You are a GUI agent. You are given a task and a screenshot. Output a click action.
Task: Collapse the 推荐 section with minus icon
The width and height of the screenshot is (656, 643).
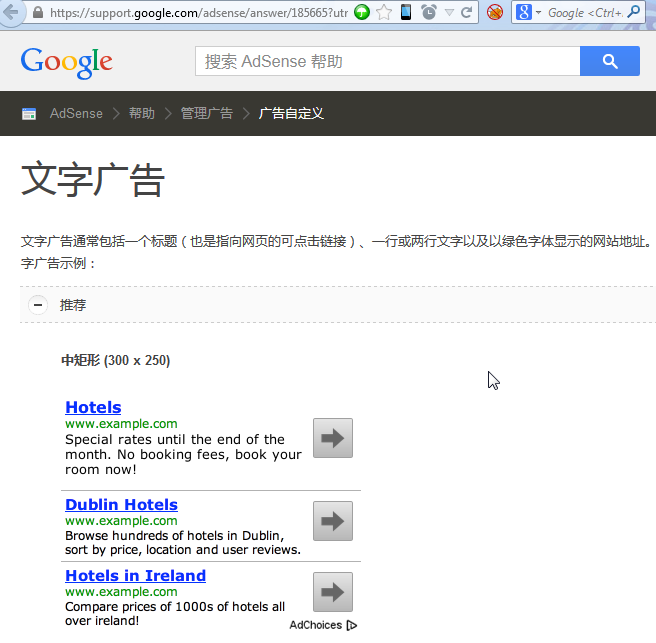[38, 305]
